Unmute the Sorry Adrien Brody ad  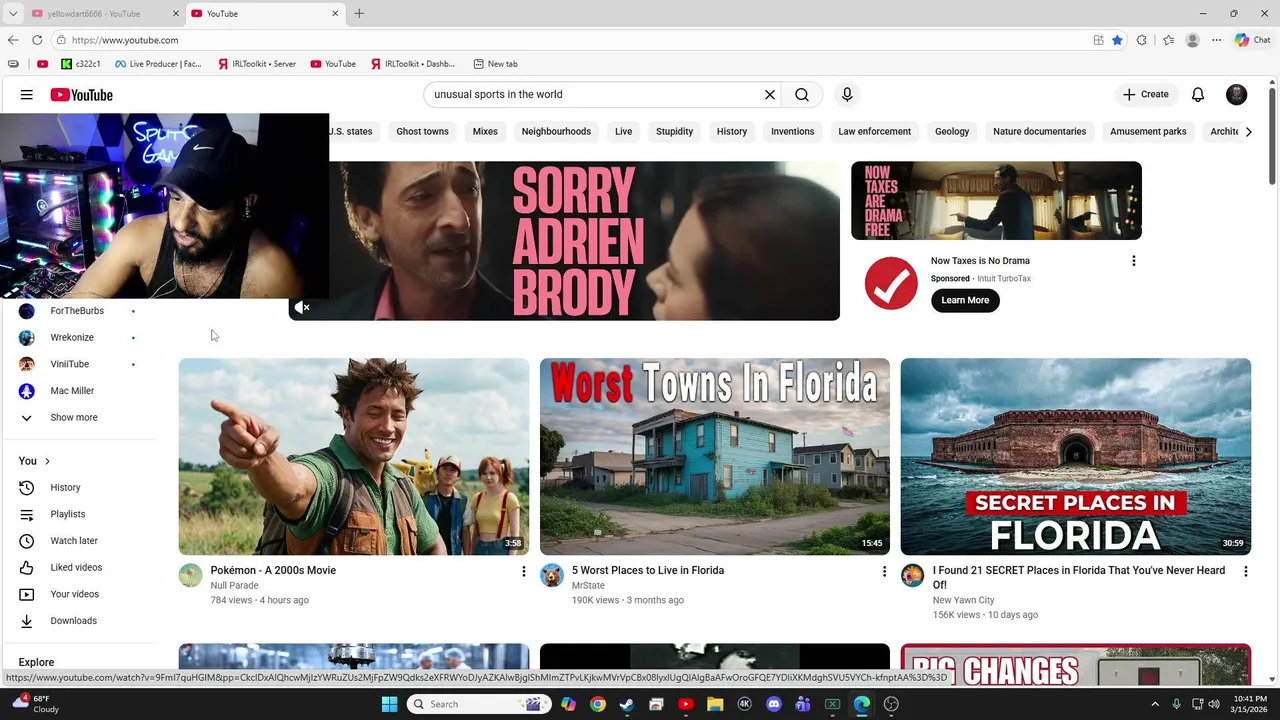coord(302,307)
